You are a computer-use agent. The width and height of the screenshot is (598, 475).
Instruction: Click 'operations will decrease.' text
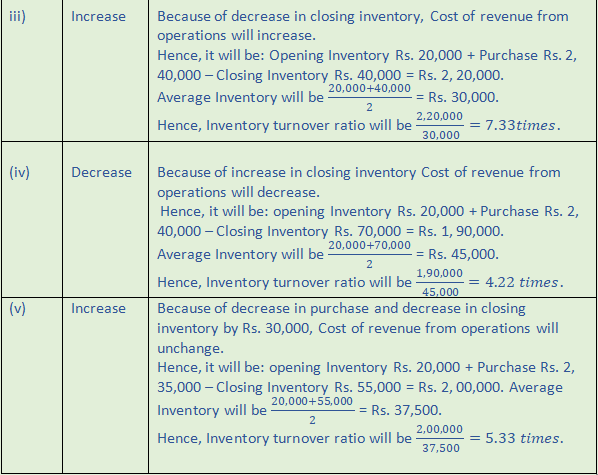click(x=238, y=192)
